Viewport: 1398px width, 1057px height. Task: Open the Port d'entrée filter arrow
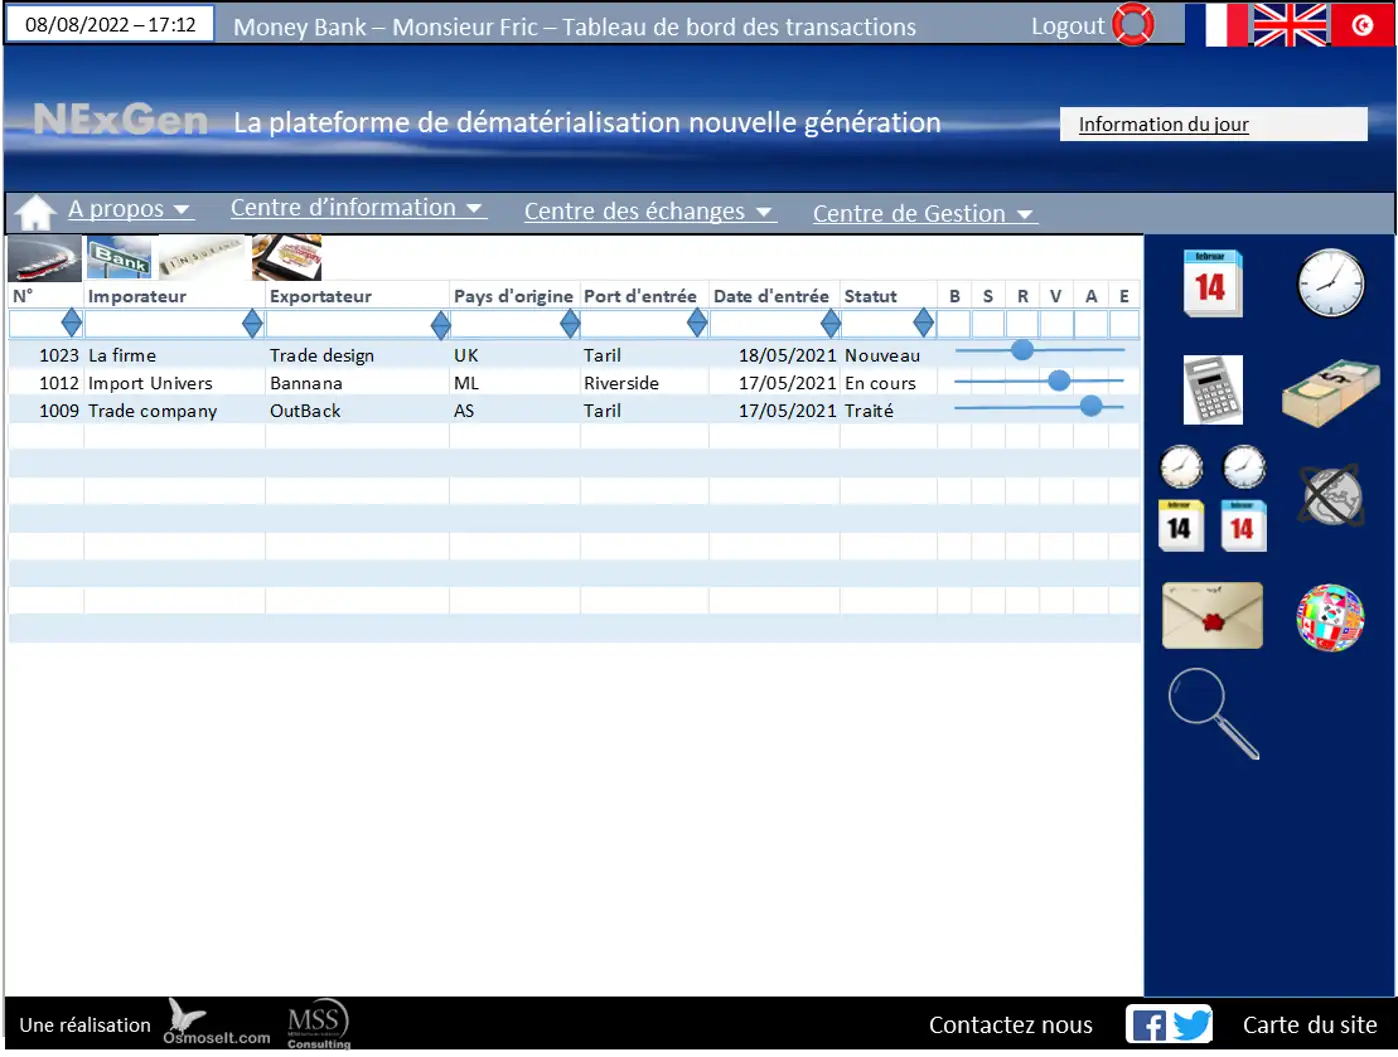pos(697,323)
